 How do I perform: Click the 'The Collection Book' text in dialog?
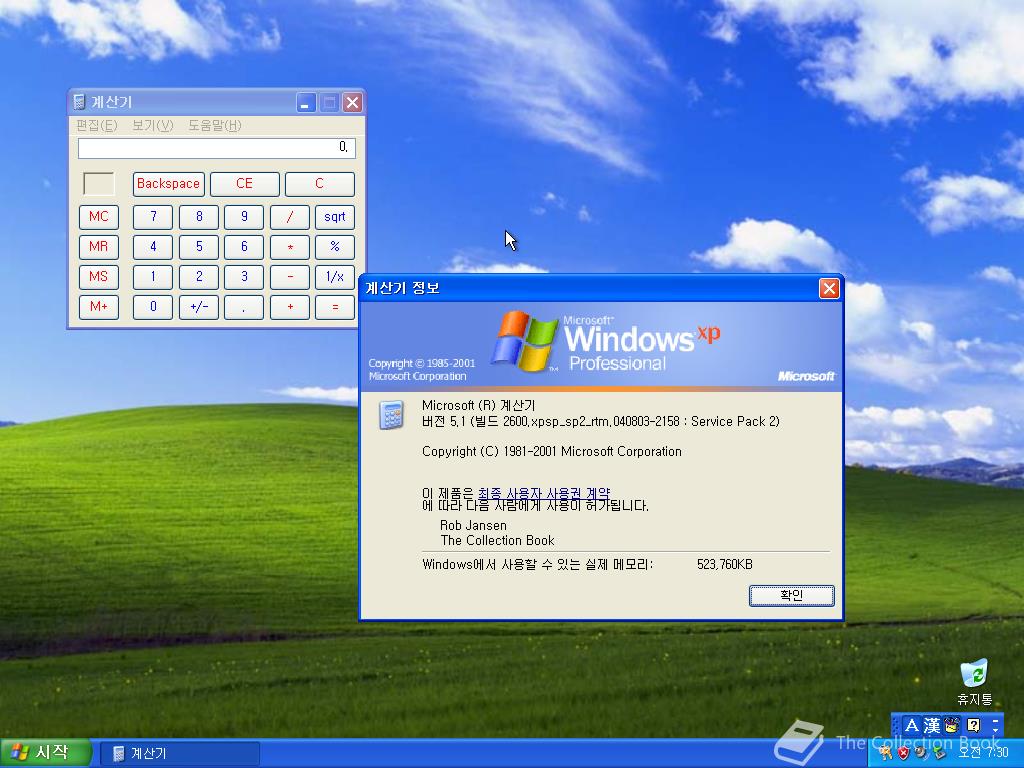coord(498,540)
